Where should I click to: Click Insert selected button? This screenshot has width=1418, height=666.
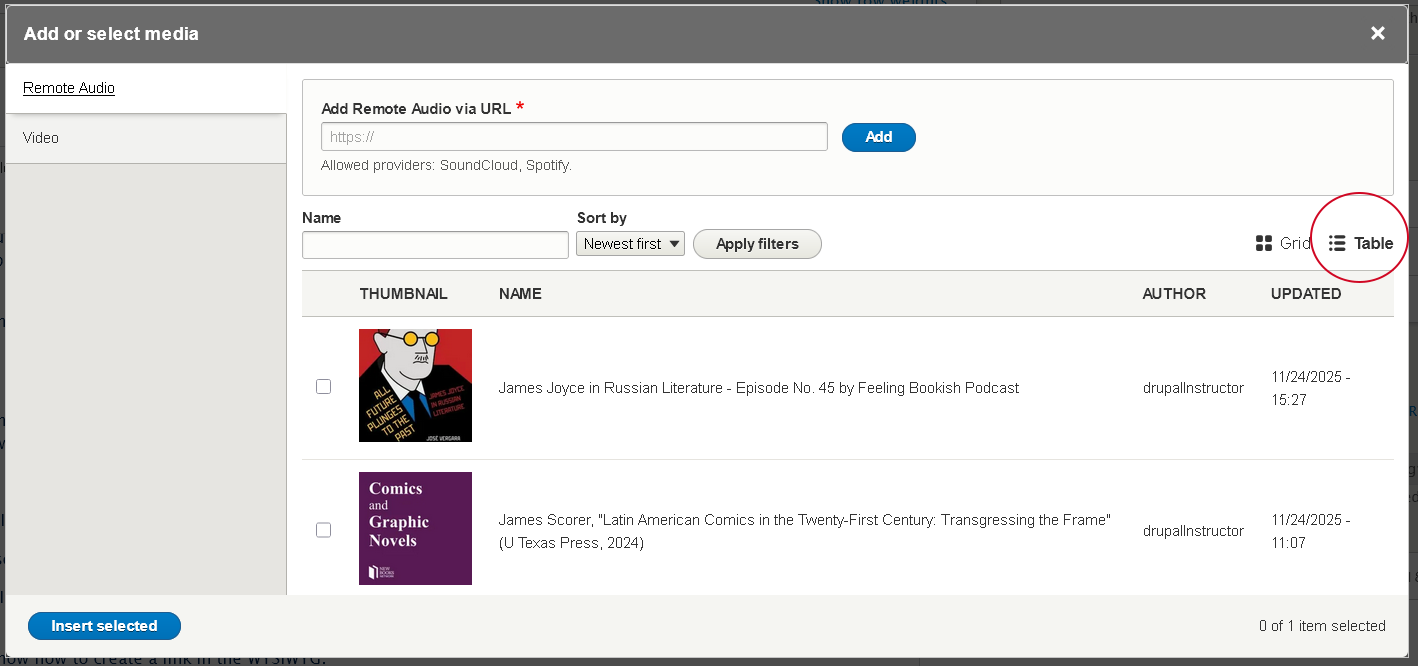click(x=104, y=626)
